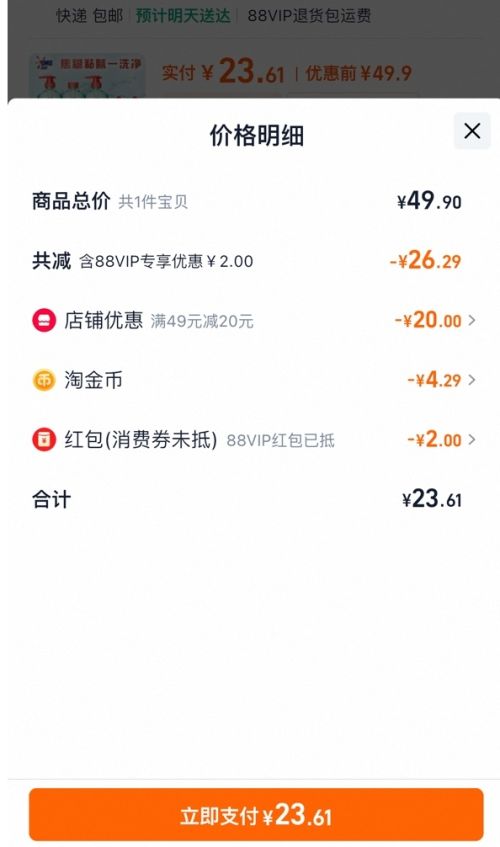Tap 立即支付 ¥23.61 pay button
Viewport: 500px width, 847px height.
click(x=256, y=815)
